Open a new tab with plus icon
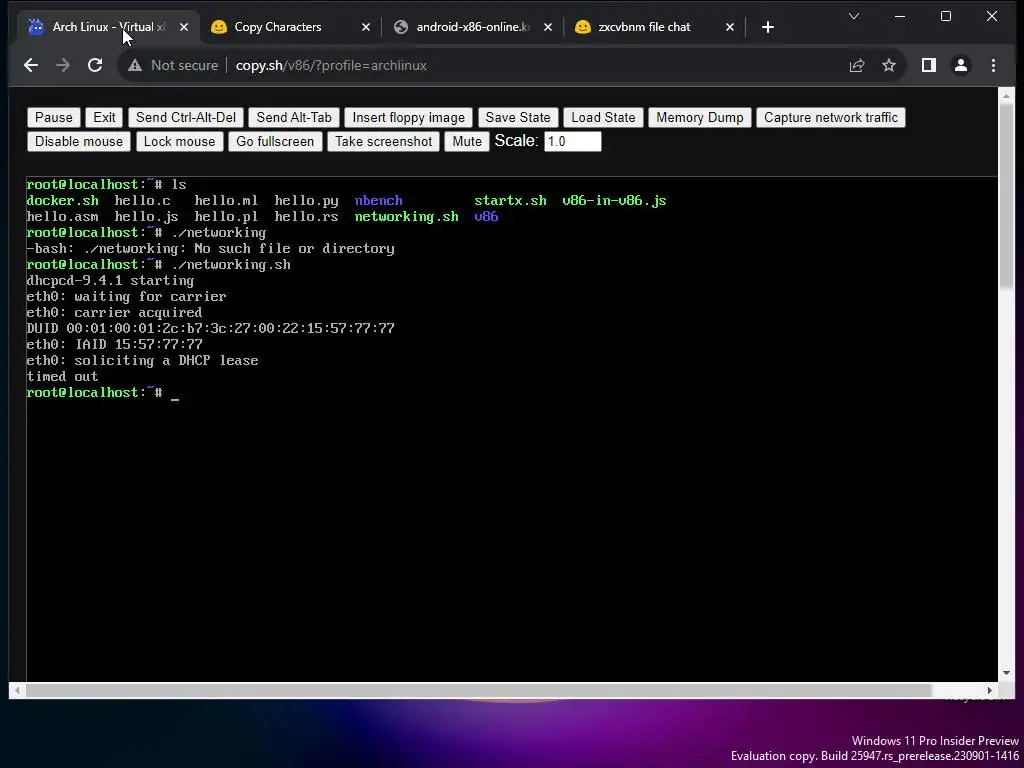This screenshot has width=1024, height=768. pos(768,27)
